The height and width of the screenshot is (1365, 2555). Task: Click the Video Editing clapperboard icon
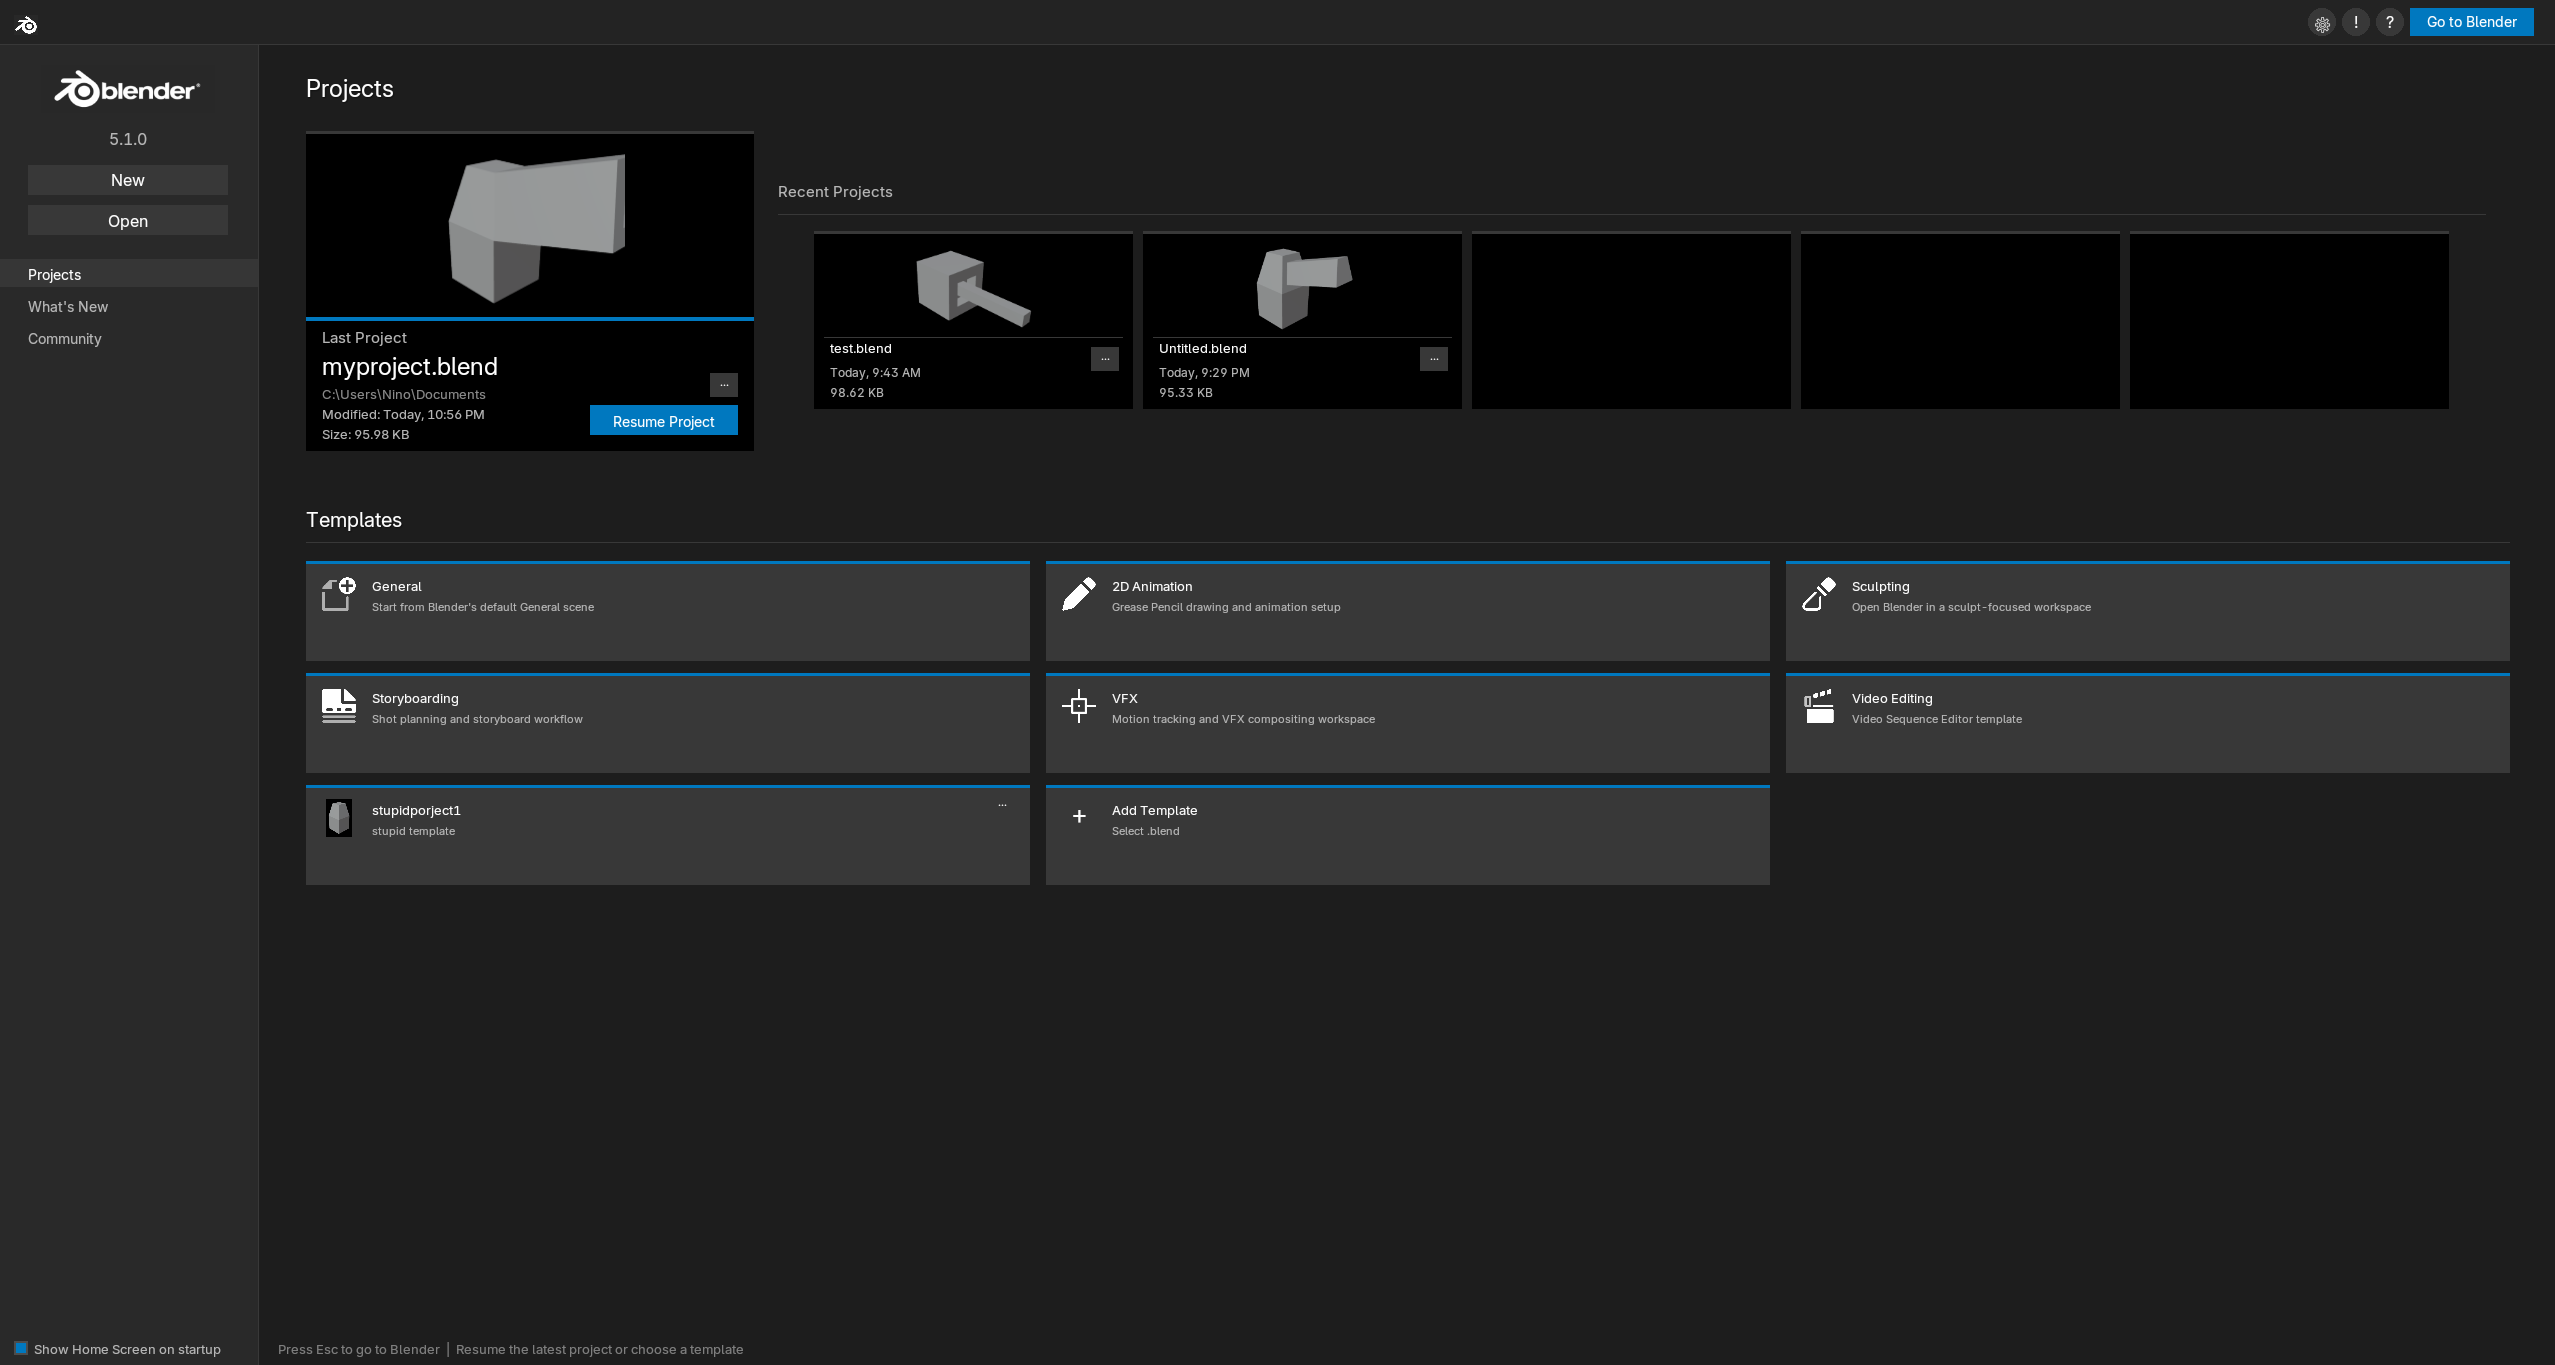pos(1819,706)
